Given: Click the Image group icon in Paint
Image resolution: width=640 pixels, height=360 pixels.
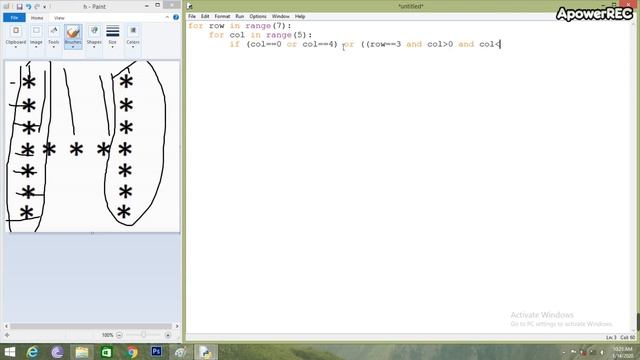Looking at the screenshot, I should [36, 31].
